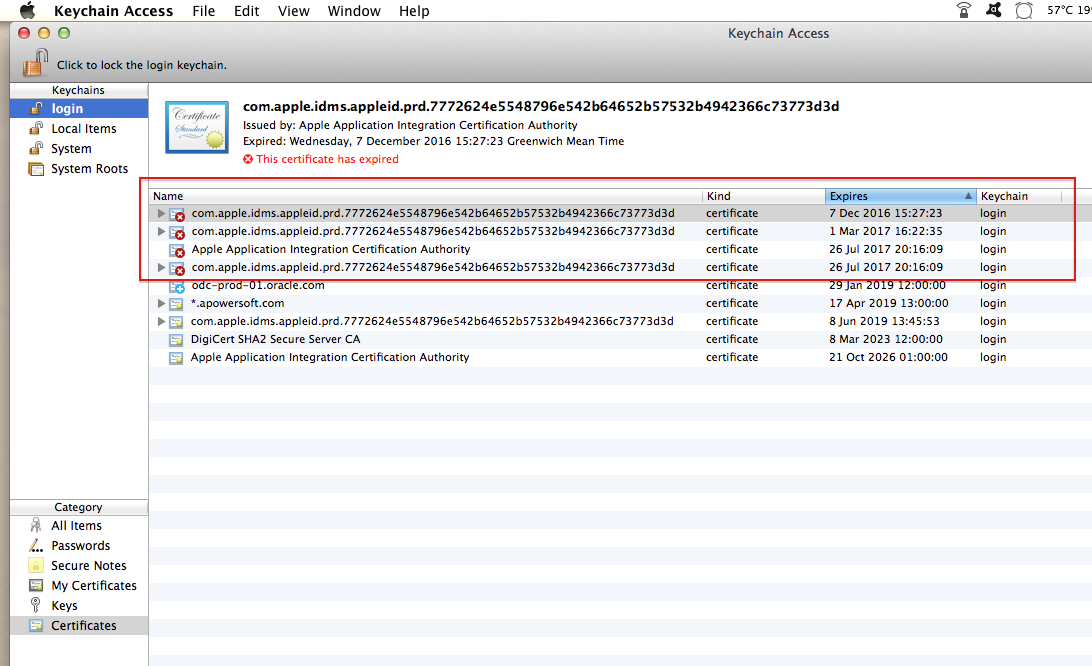
Task: Select expired Apple Application Integration authority 26 Jul 2017
Action: pyautogui.click(x=331, y=249)
